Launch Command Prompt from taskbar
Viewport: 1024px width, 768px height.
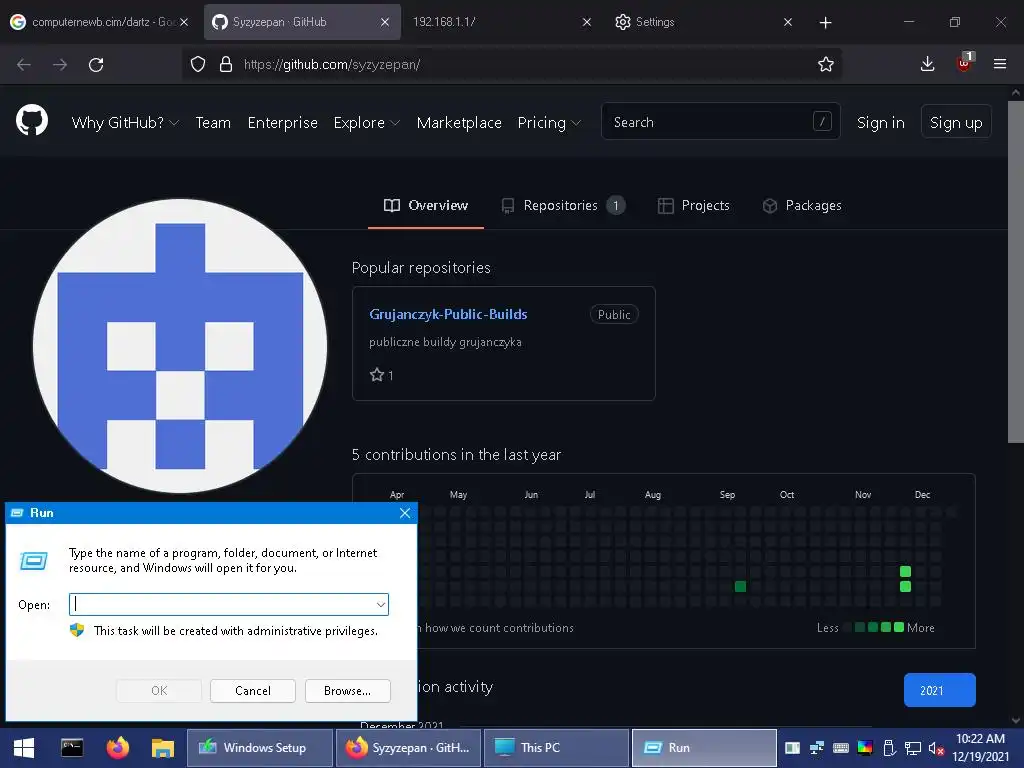[72, 748]
